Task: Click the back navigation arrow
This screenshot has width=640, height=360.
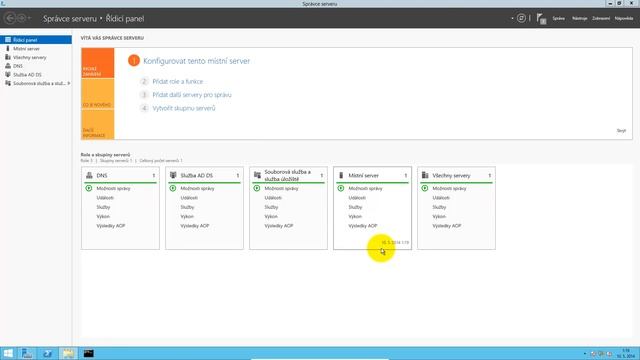Action: tap(10, 18)
